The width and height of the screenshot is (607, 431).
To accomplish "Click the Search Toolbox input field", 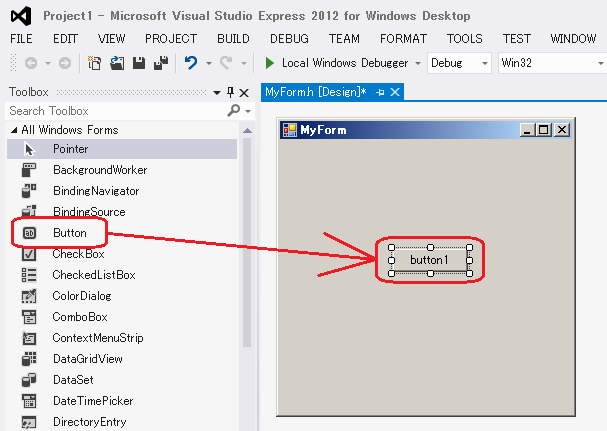I will (x=115, y=111).
